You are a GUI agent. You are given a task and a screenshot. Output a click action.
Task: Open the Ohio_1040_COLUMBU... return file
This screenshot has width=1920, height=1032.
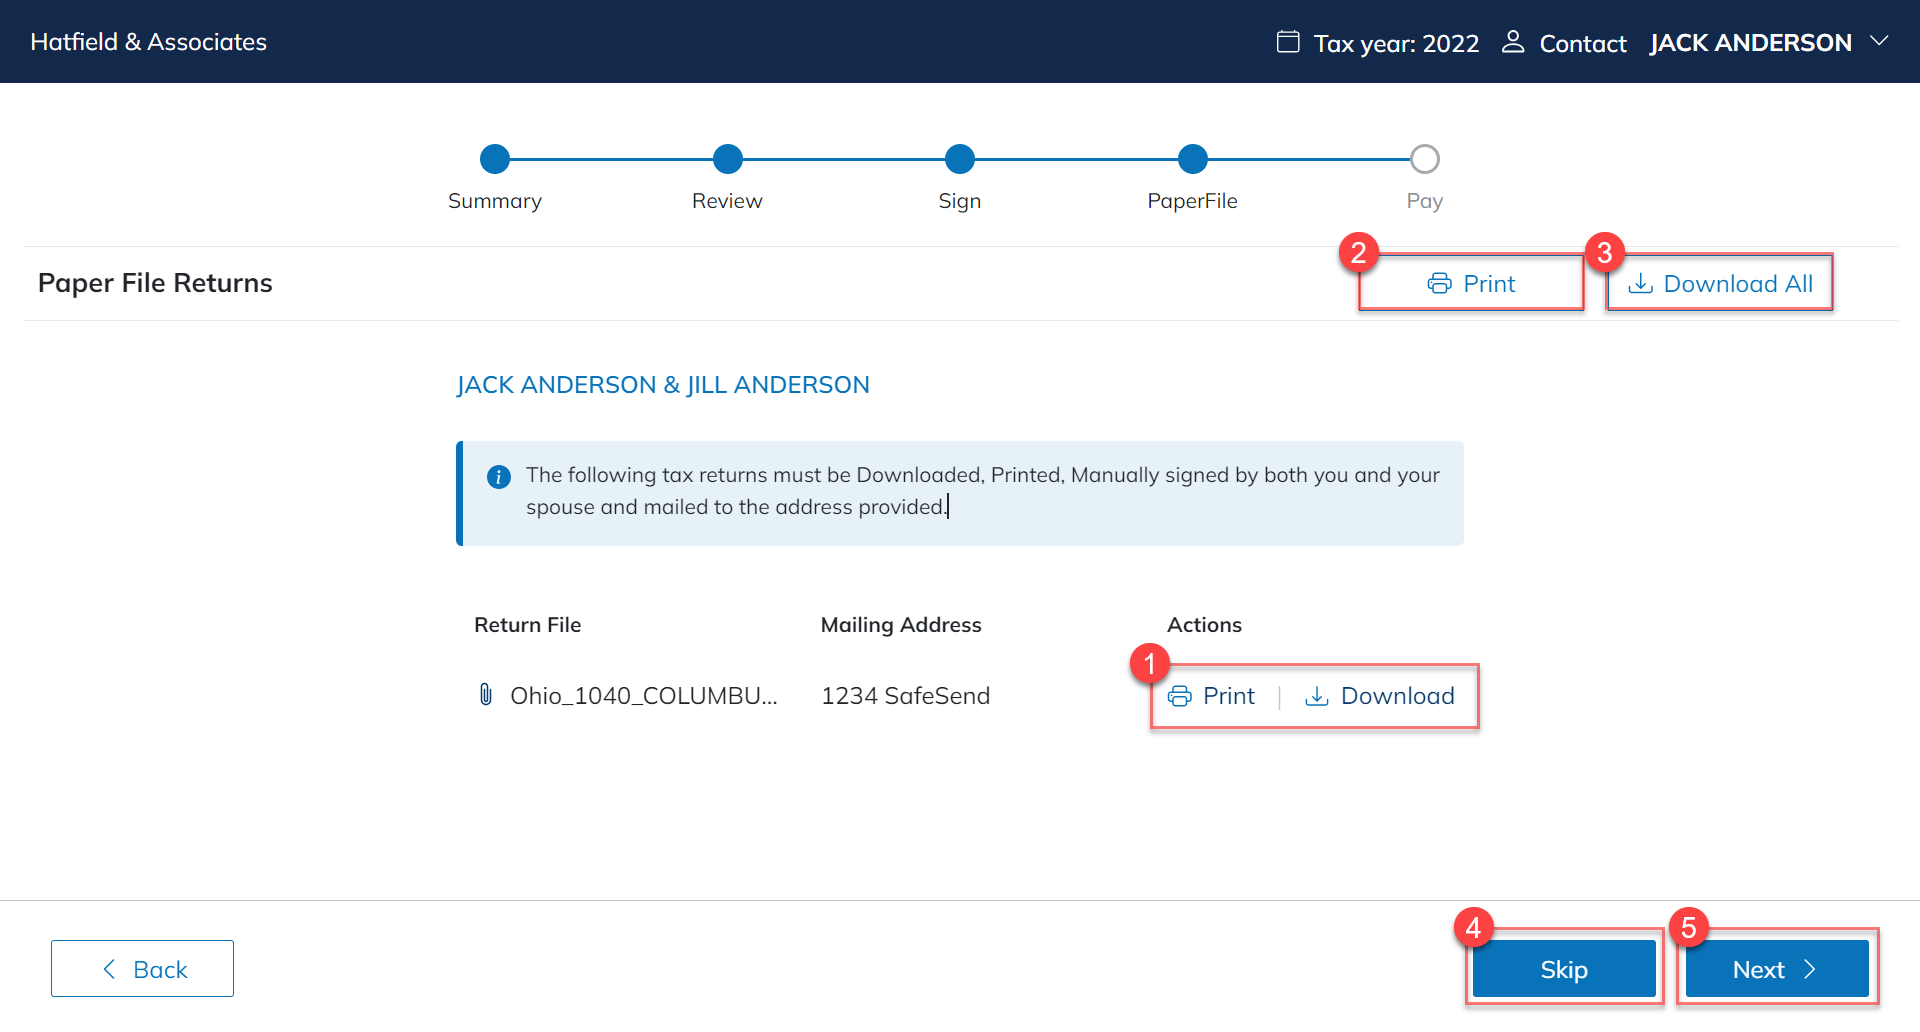tap(643, 696)
